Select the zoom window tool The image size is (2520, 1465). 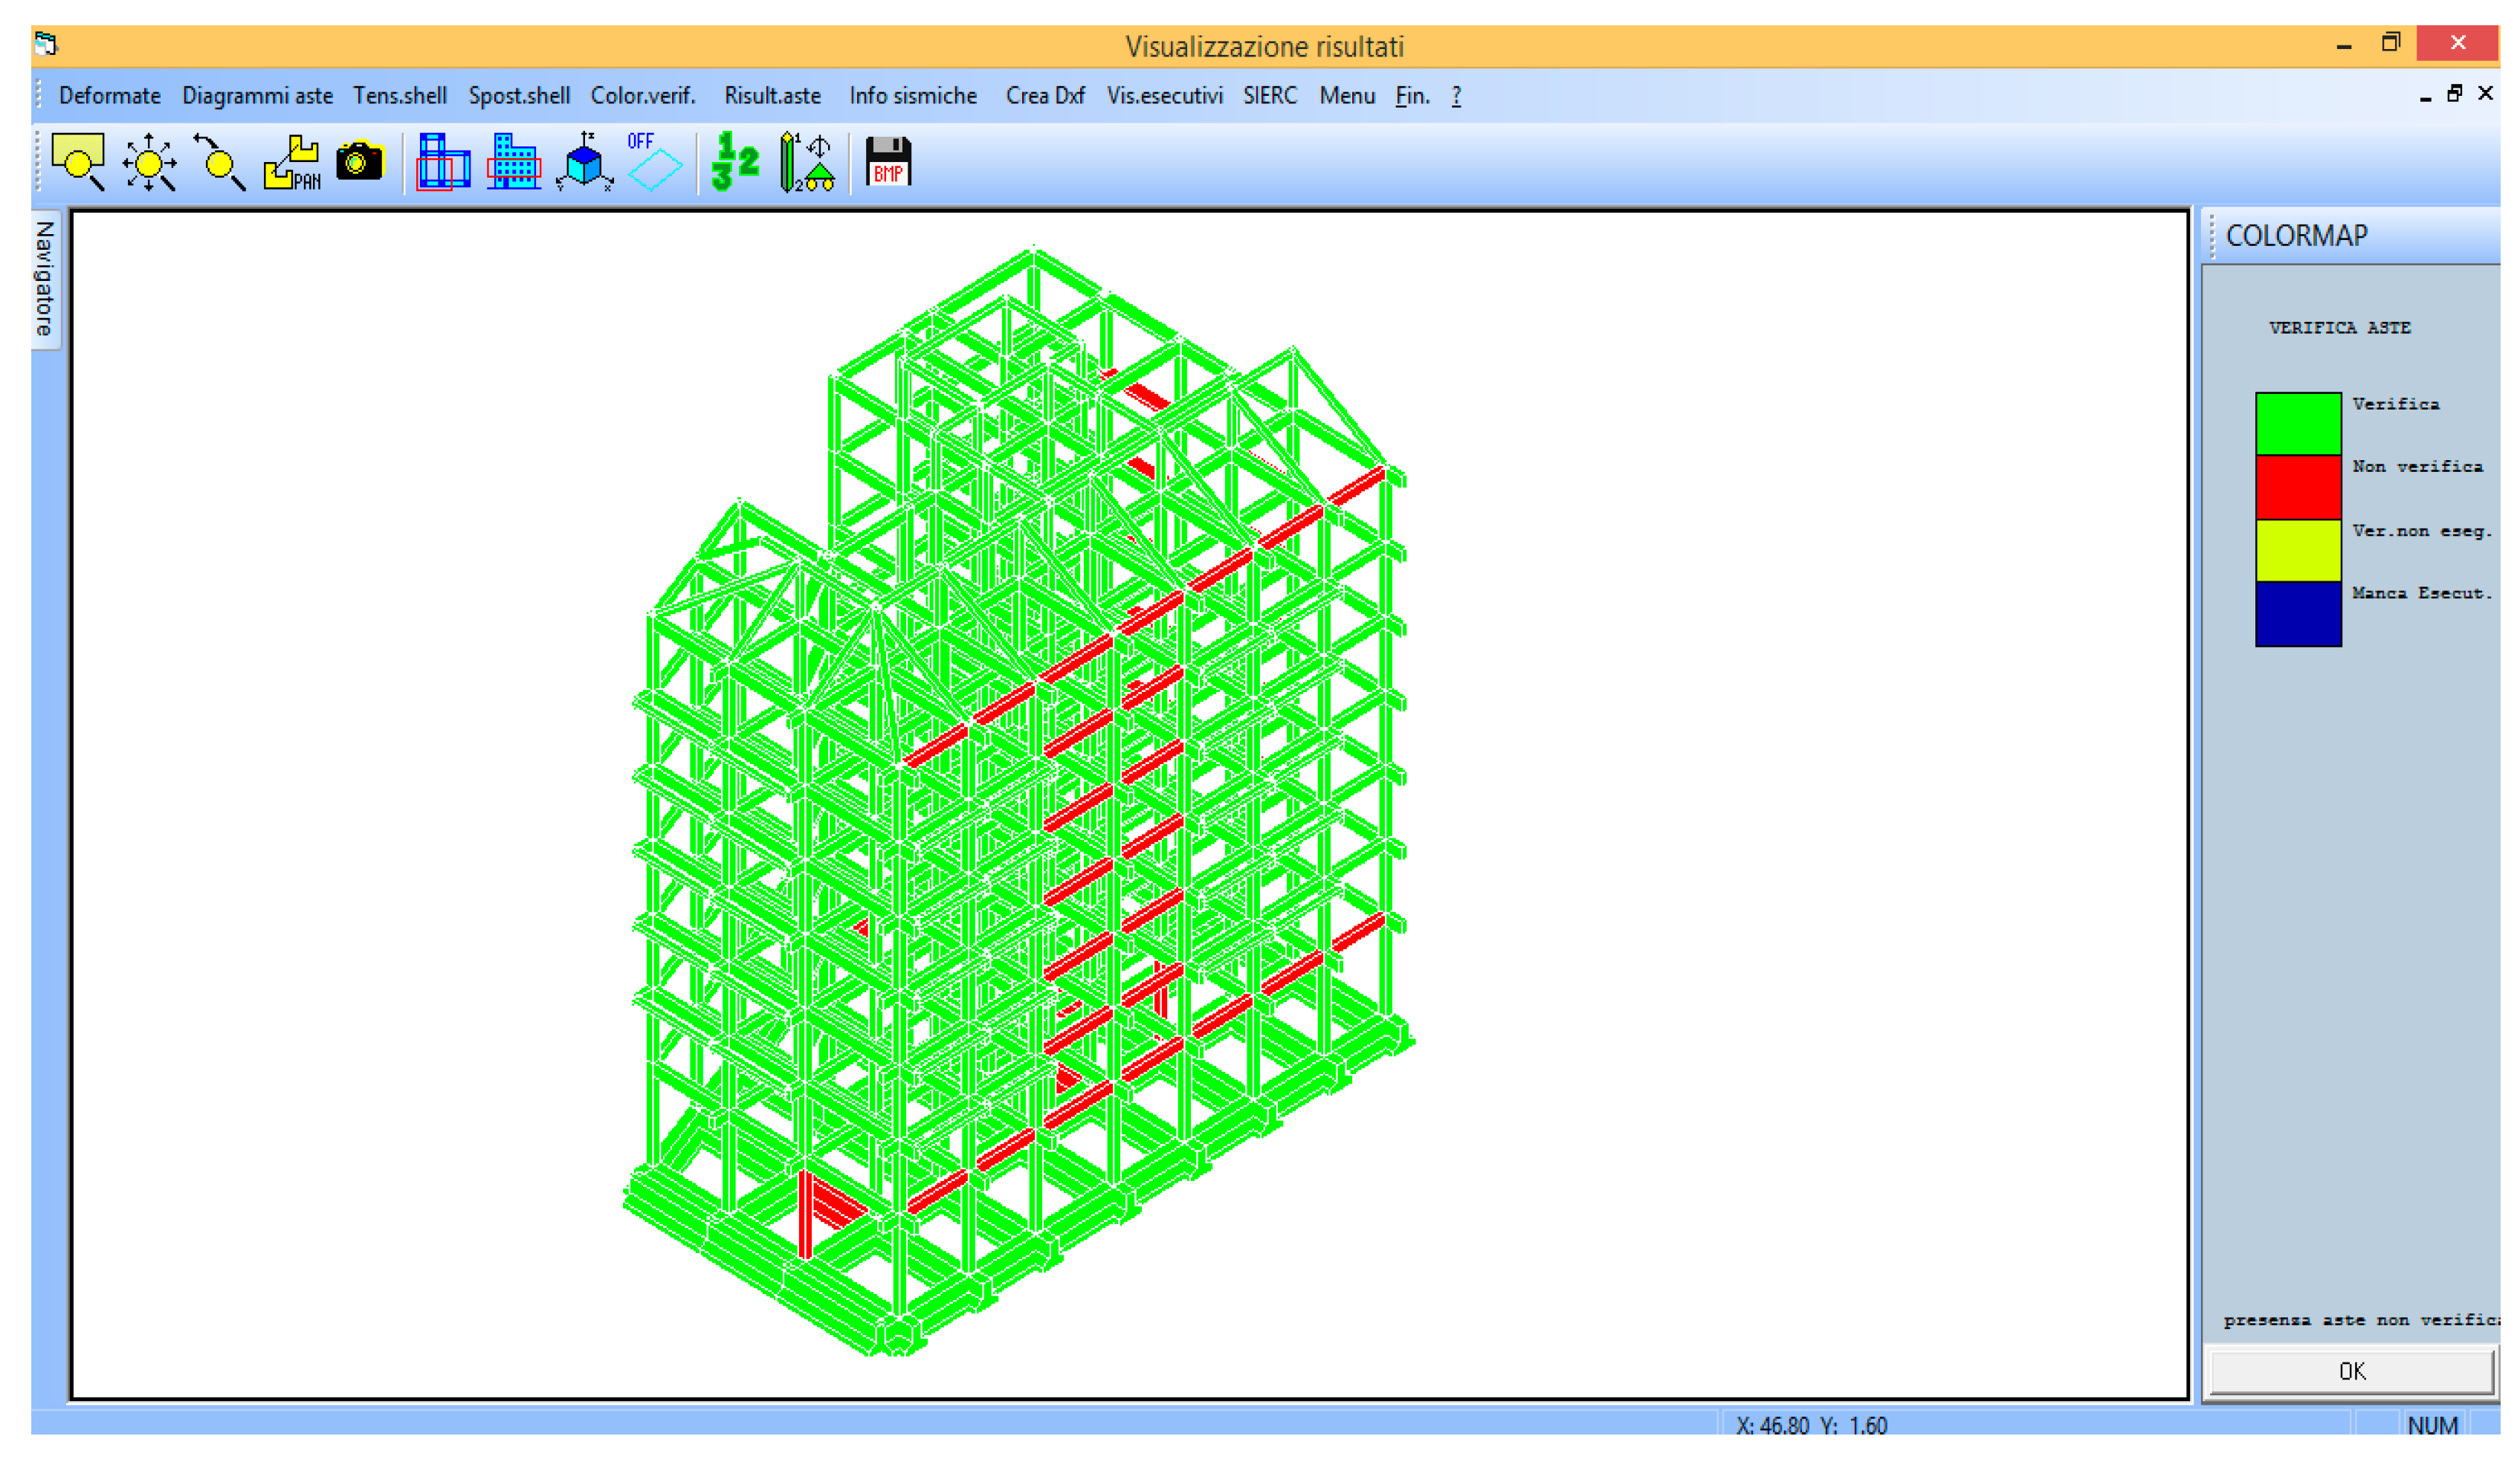78,162
